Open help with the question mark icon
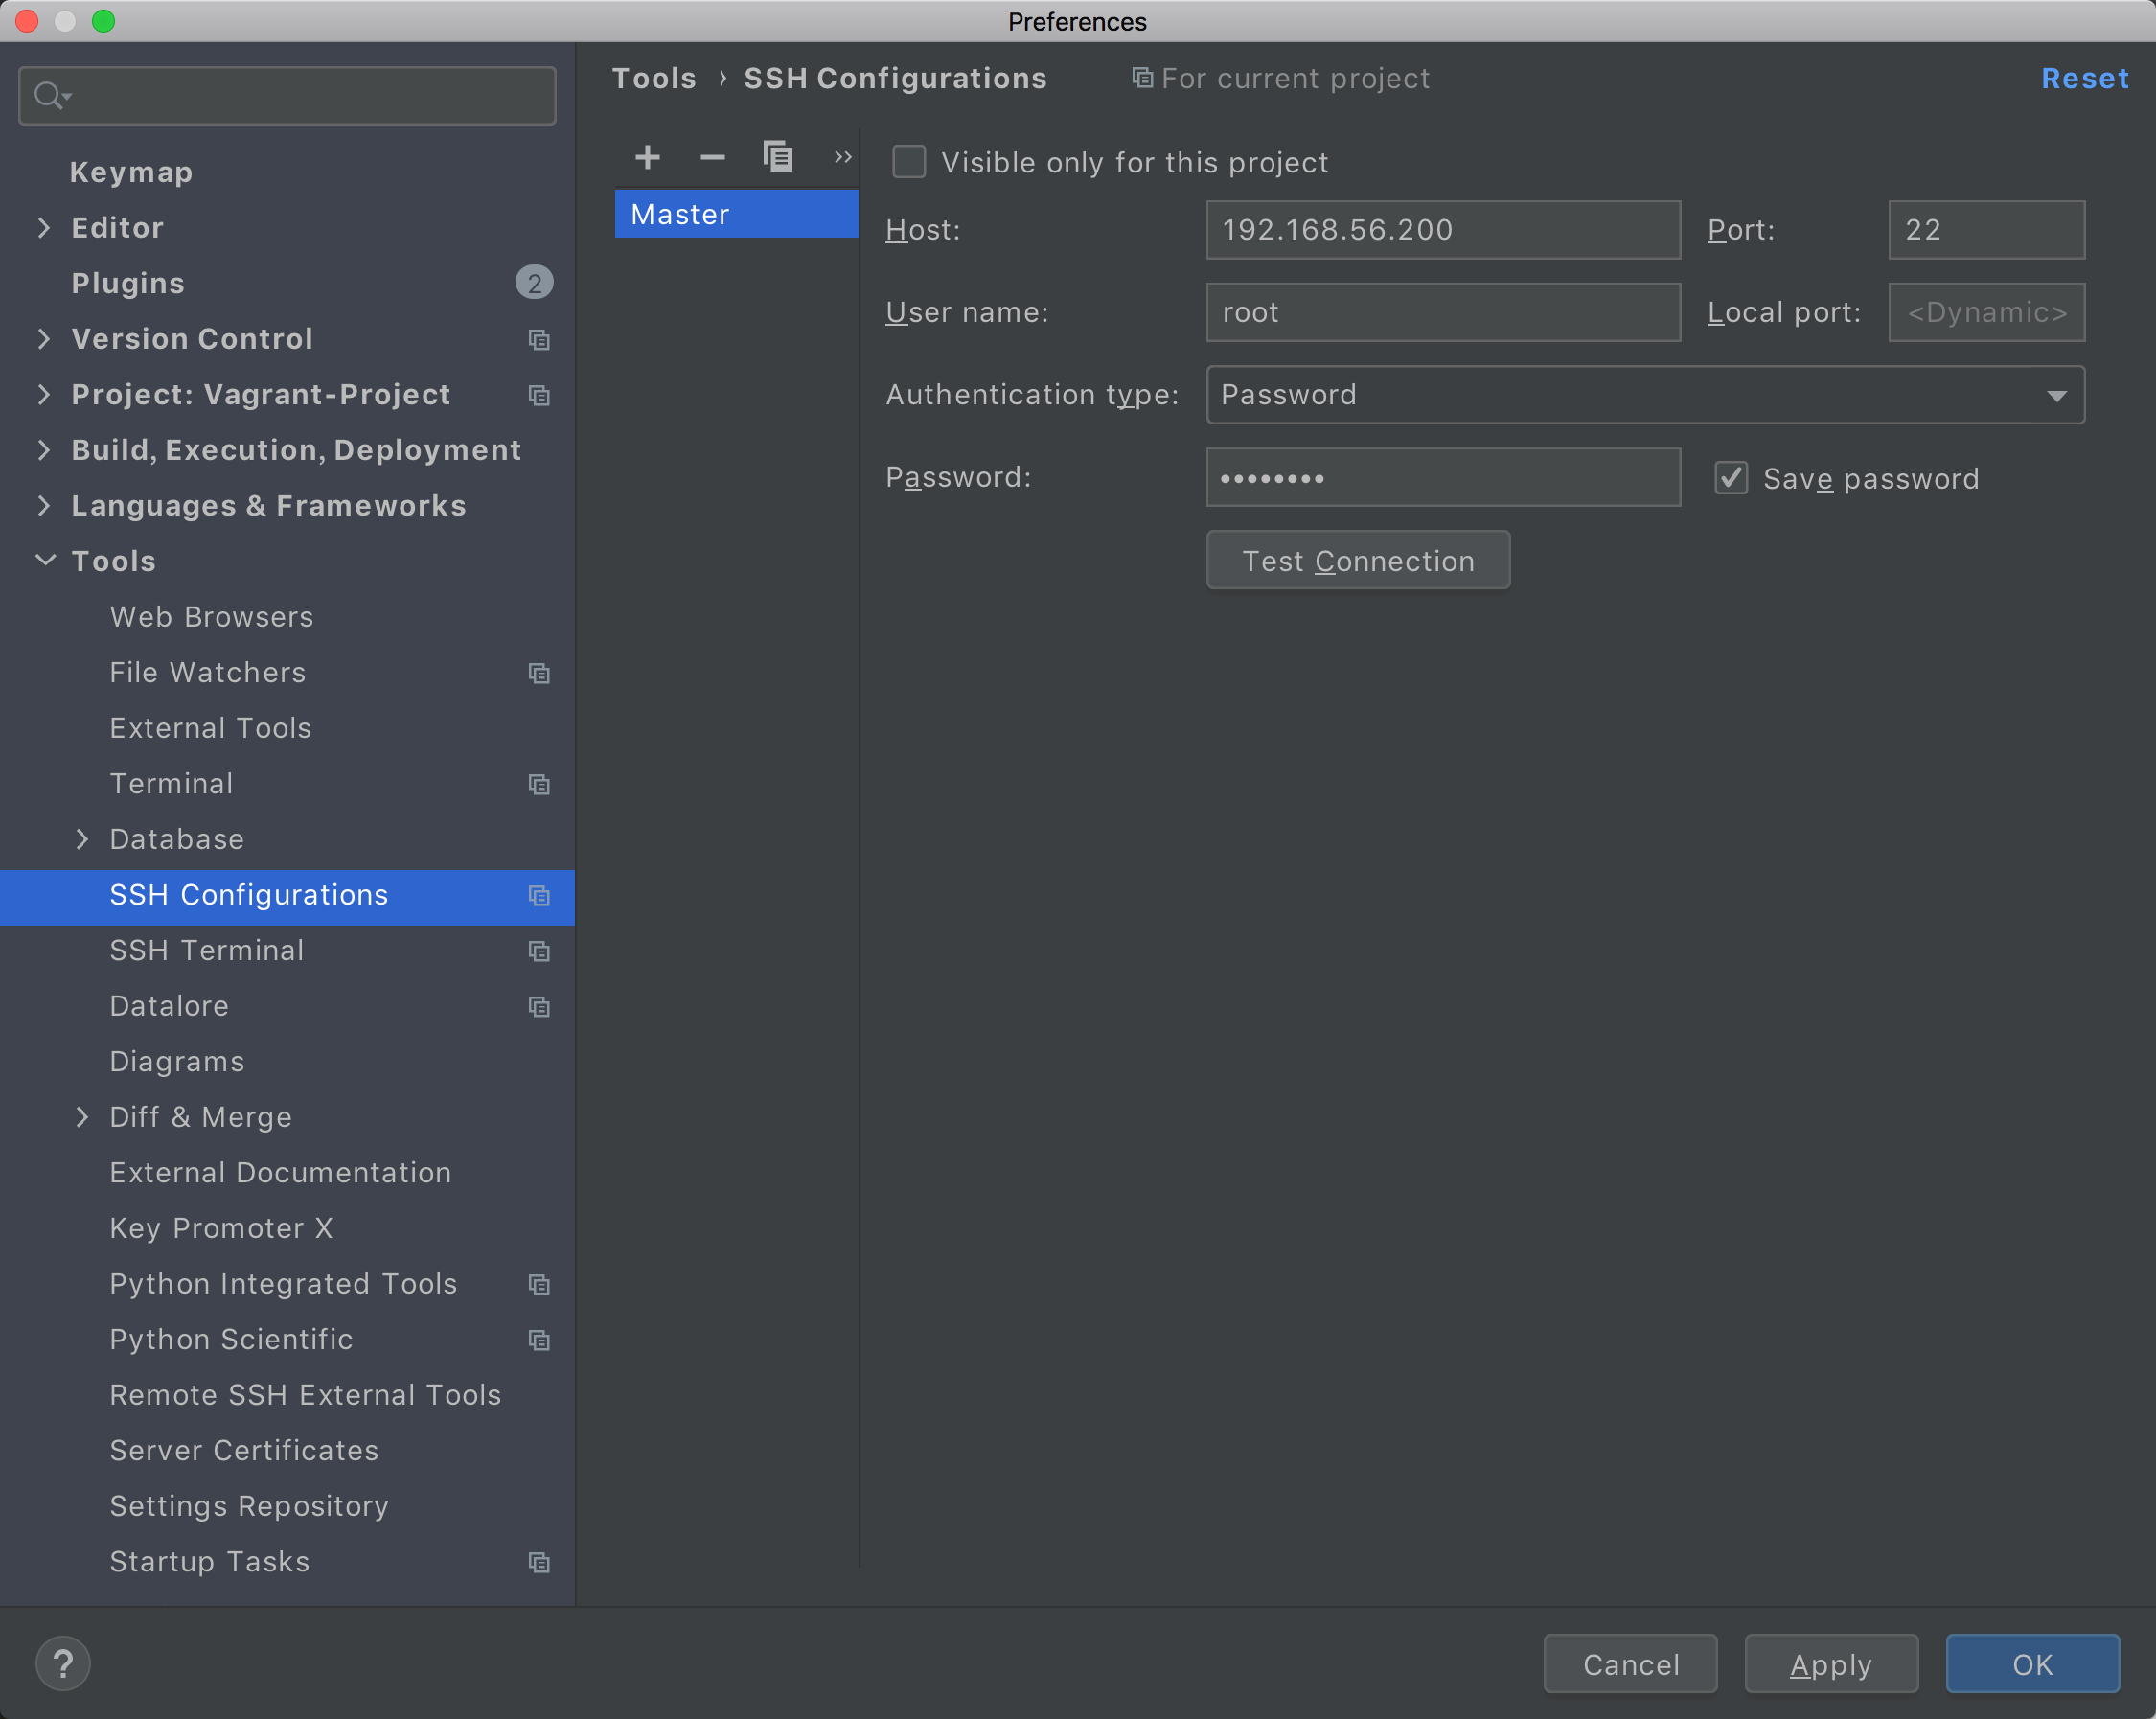Screen dimensions: 2156x1719 coord(63,1663)
